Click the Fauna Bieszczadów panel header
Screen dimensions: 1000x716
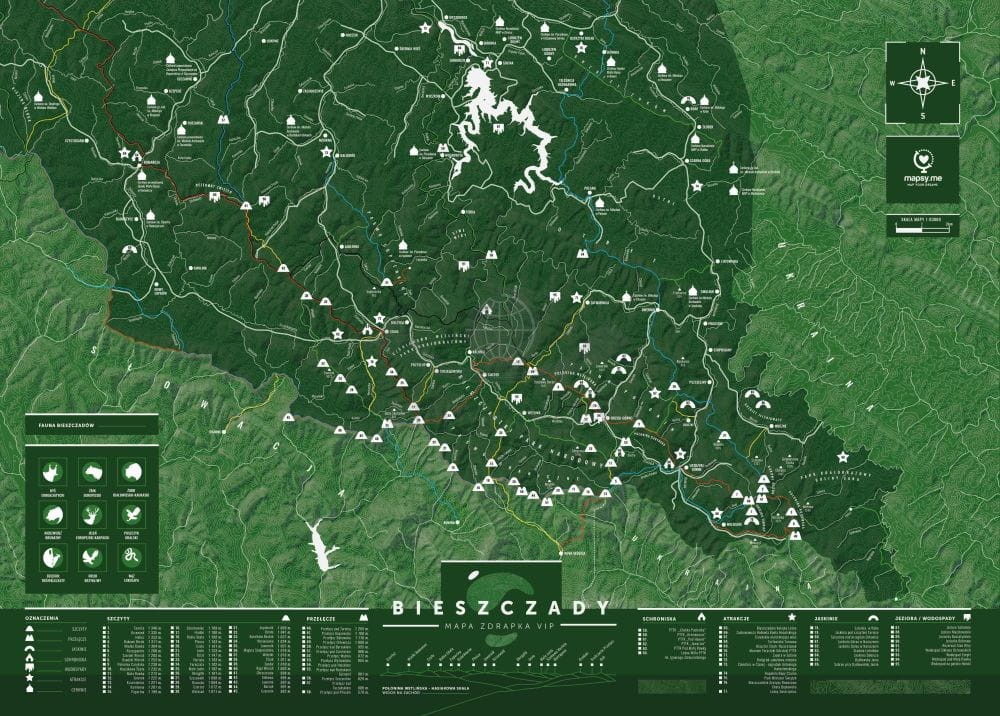tap(62, 426)
